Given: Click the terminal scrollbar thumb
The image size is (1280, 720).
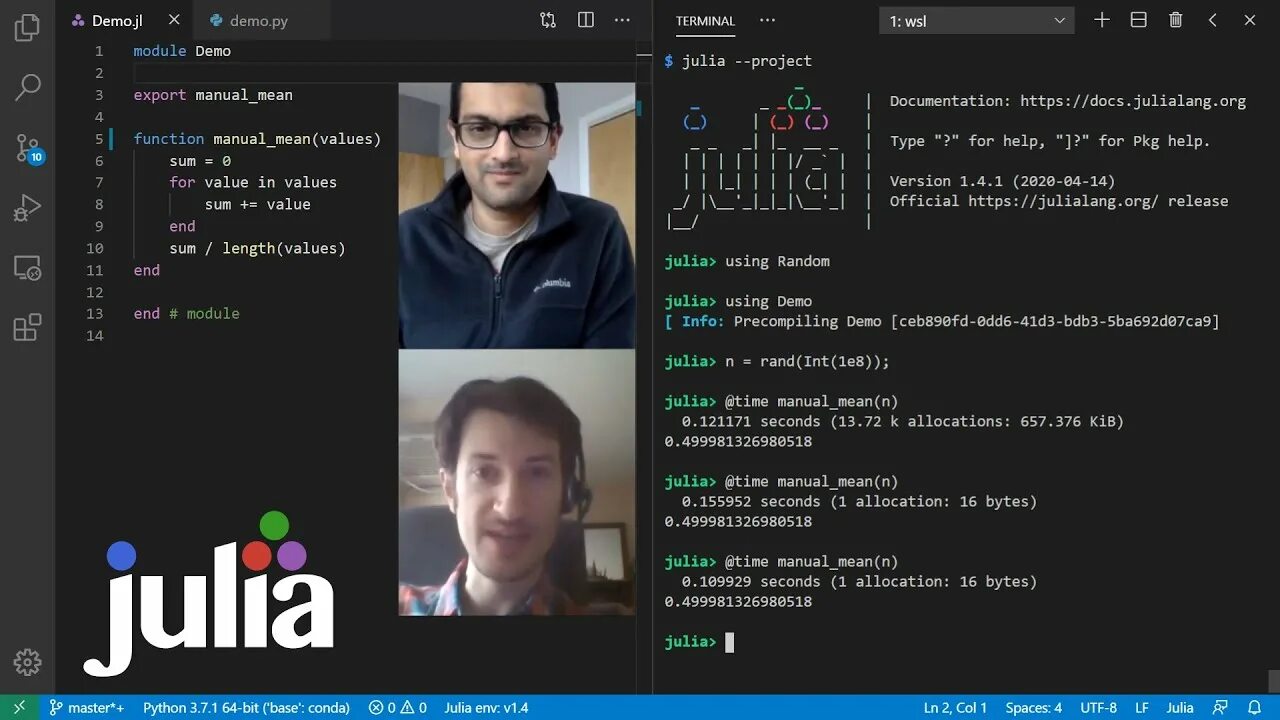Looking at the screenshot, I should [x=1274, y=680].
